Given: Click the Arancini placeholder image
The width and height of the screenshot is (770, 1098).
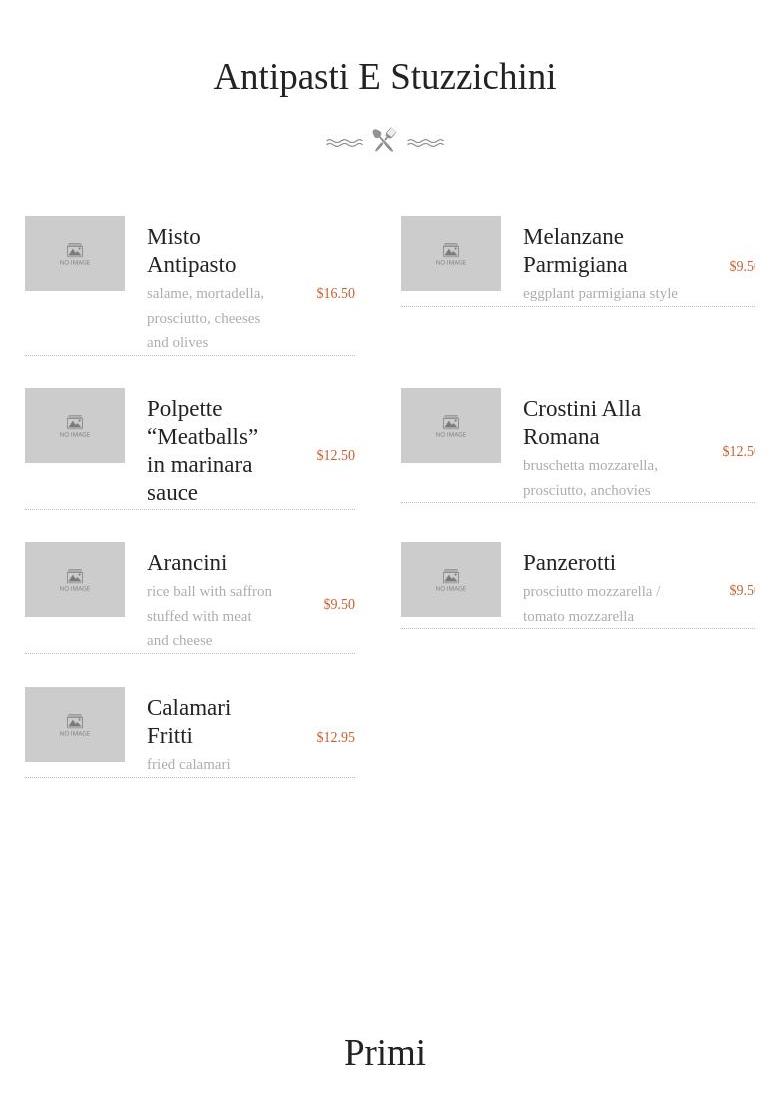Looking at the screenshot, I should (75, 579).
